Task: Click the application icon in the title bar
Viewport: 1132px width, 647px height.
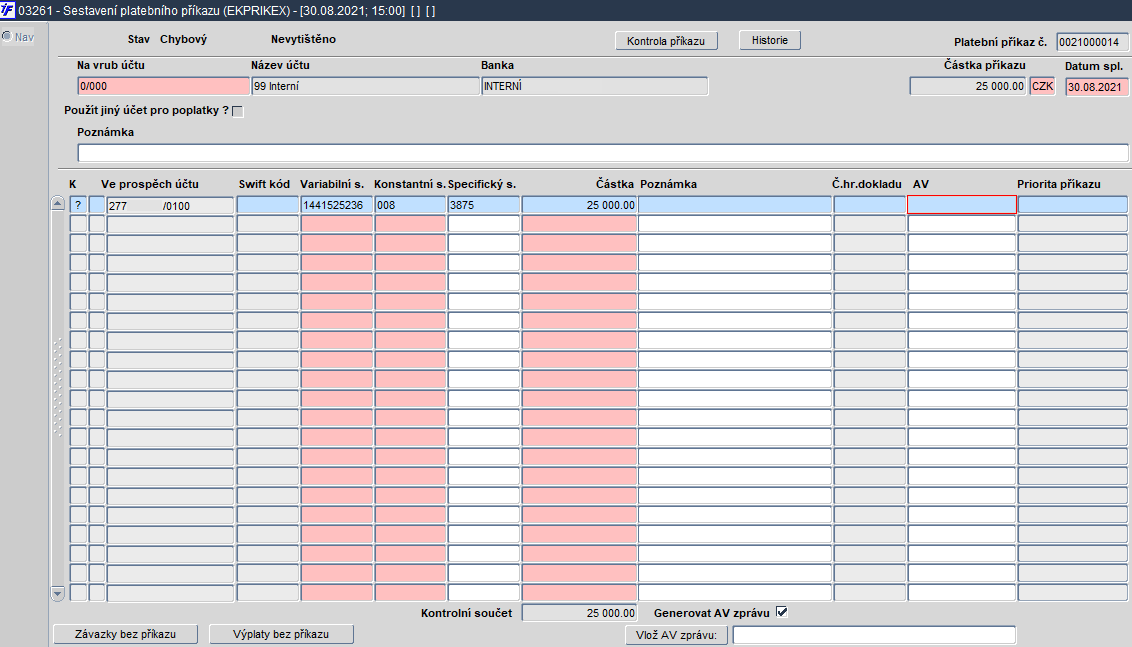Action: (x=8, y=10)
